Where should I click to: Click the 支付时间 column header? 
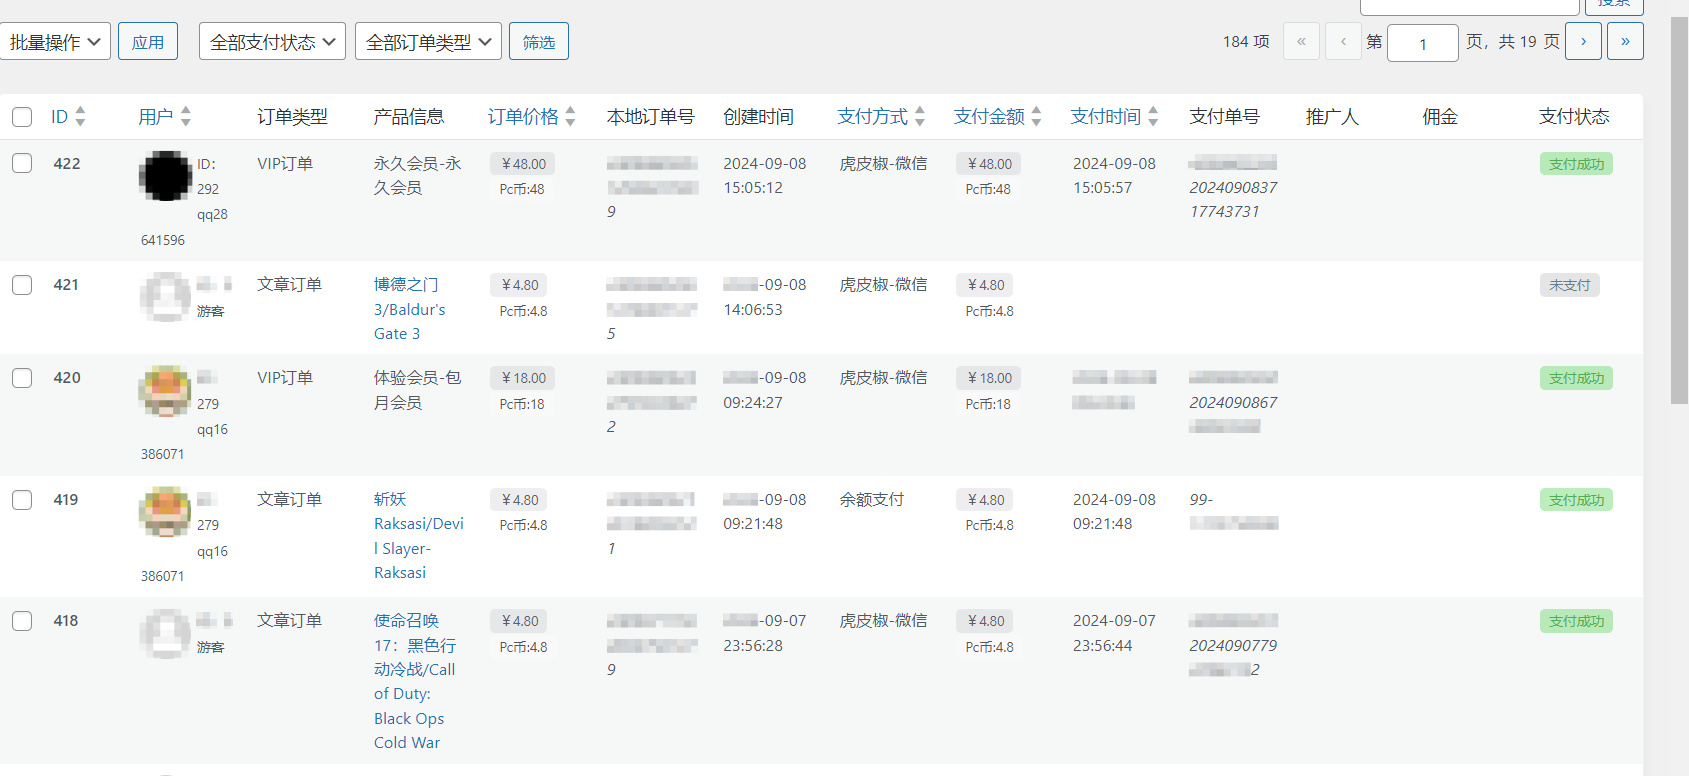1106,117
